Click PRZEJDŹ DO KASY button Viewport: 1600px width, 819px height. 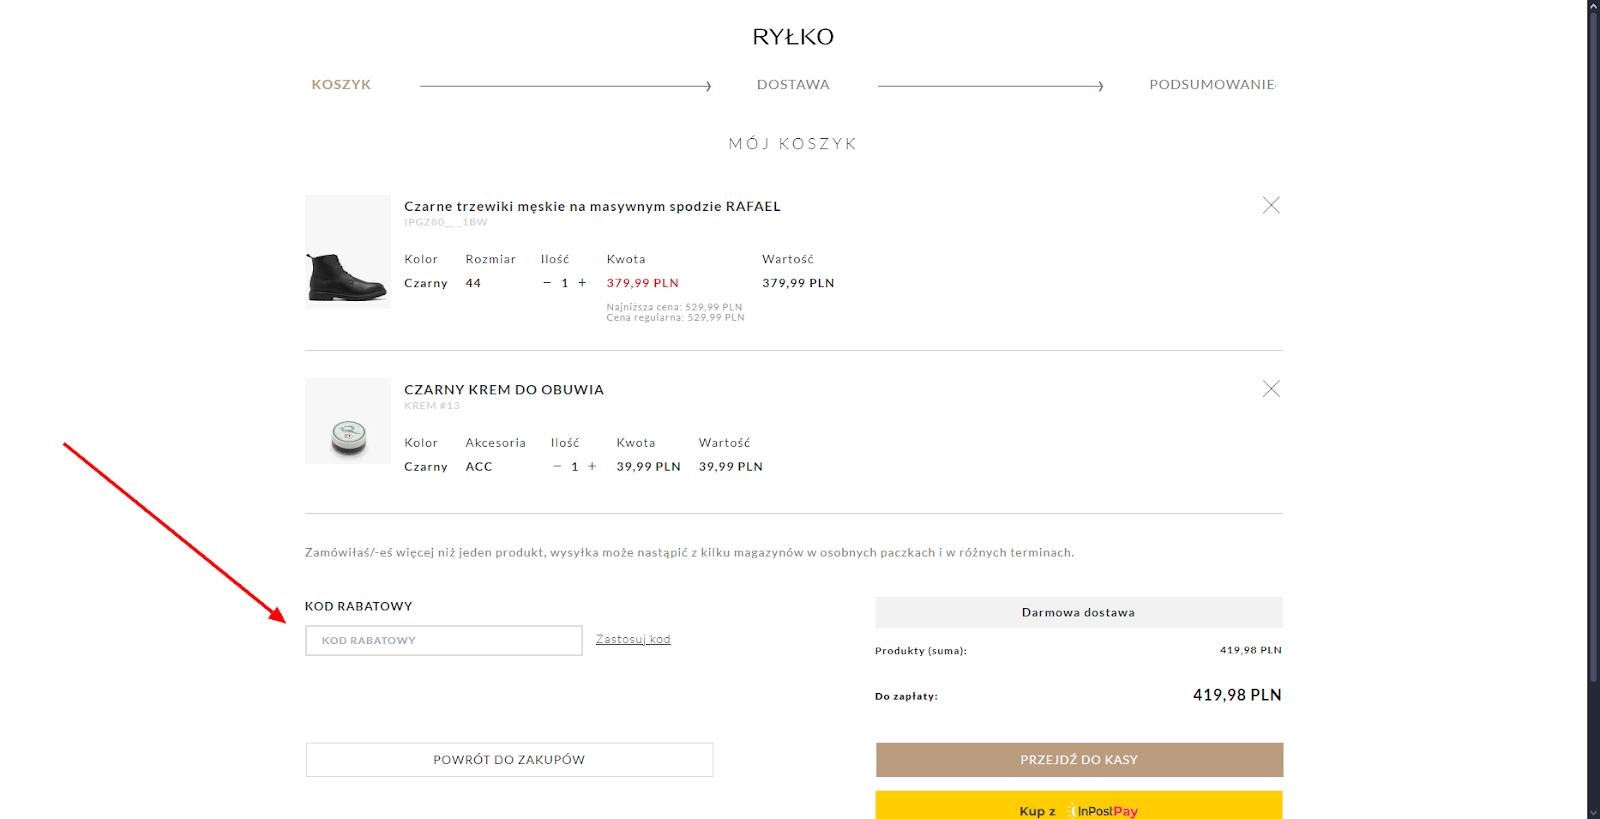(1079, 760)
